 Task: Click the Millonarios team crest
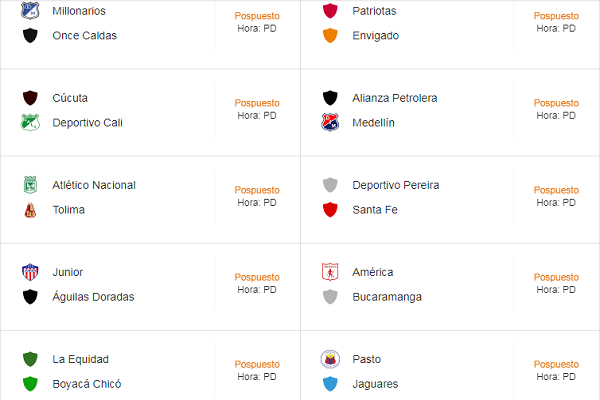(x=30, y=11)
